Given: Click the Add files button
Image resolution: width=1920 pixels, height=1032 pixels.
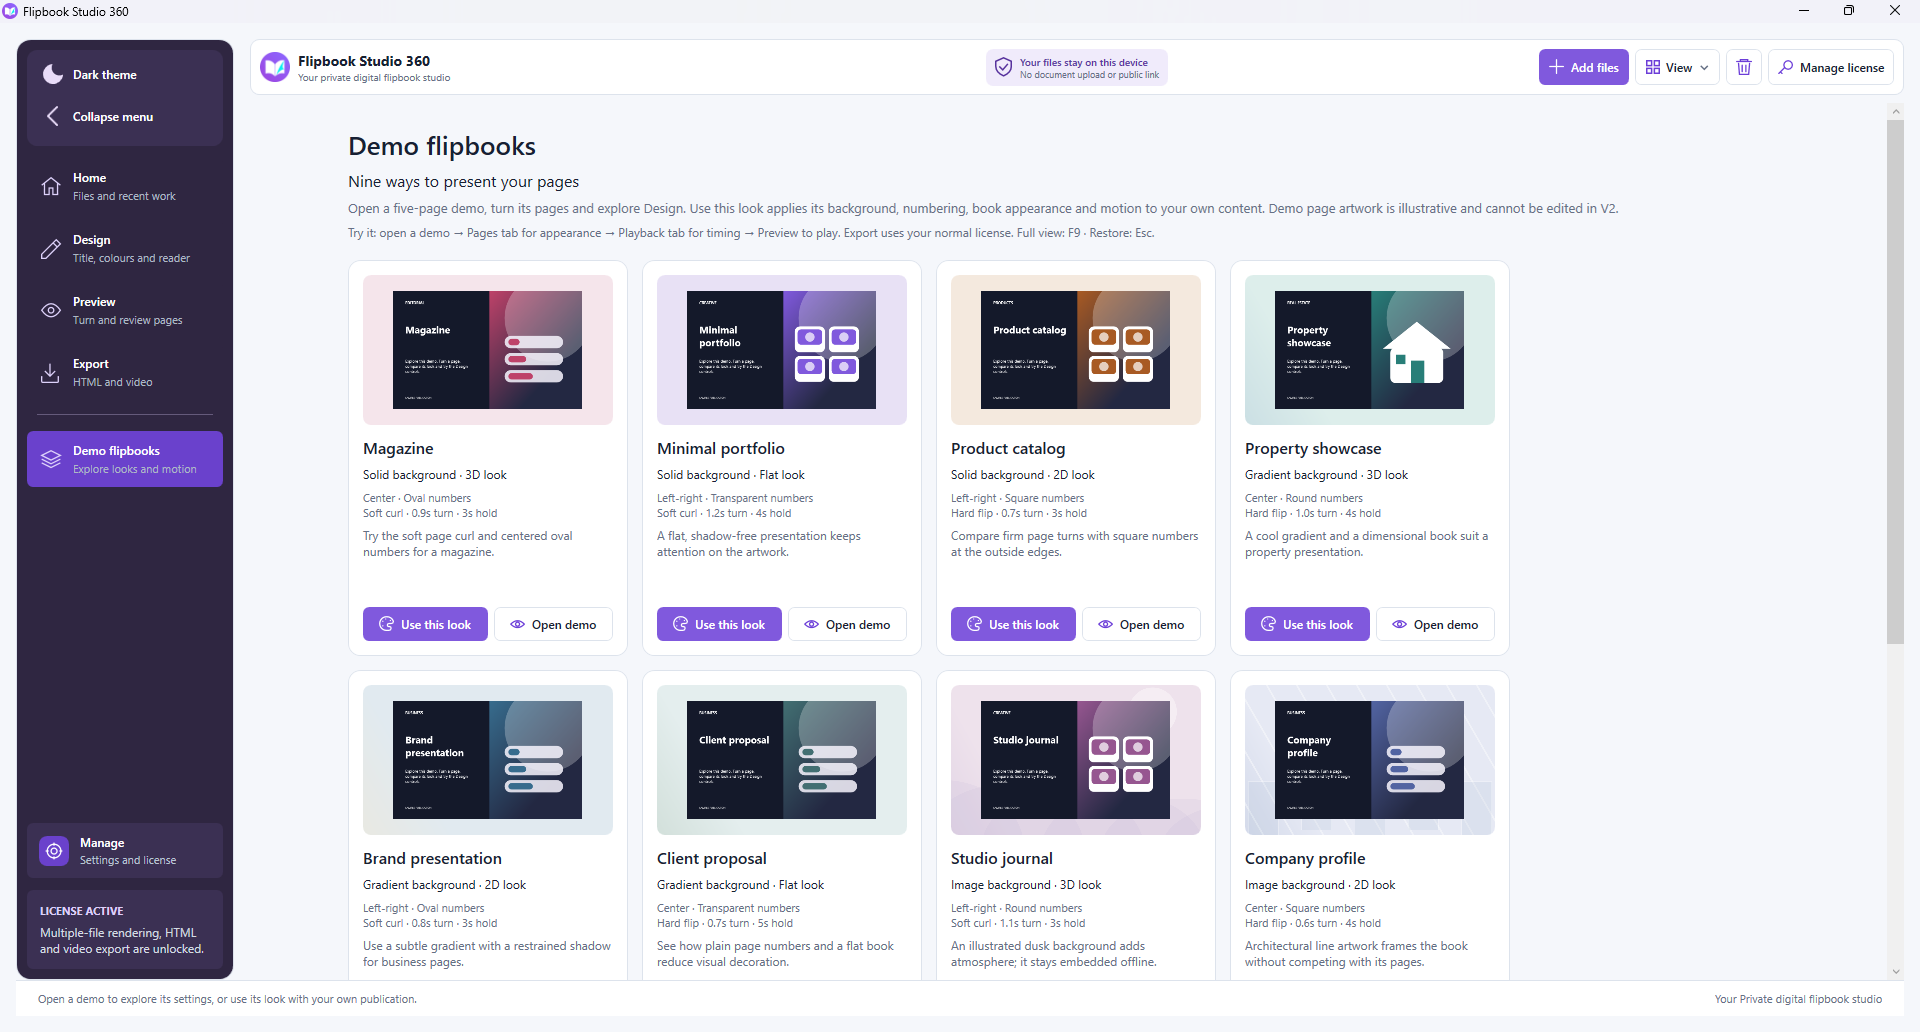Looking at the screenshot, I should click(1584, 67).
